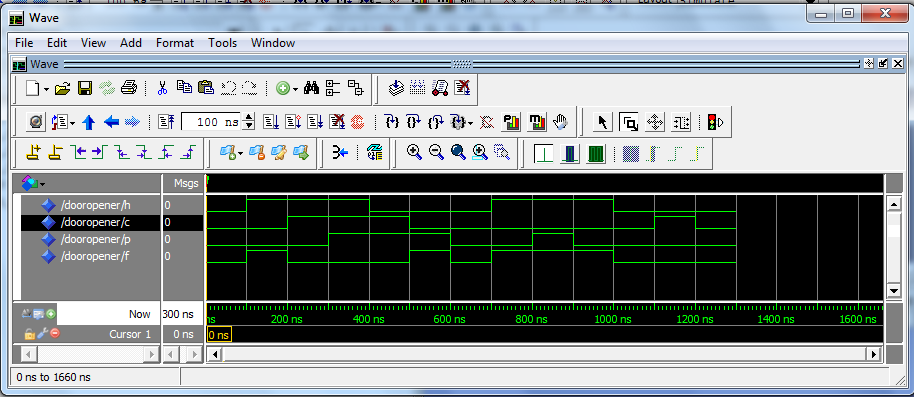Find the previous falling edge

(121, 153)
